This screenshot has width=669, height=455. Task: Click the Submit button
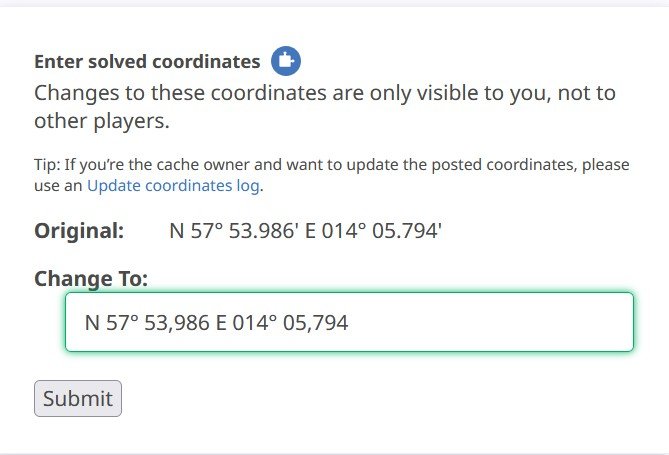(78, 398)
